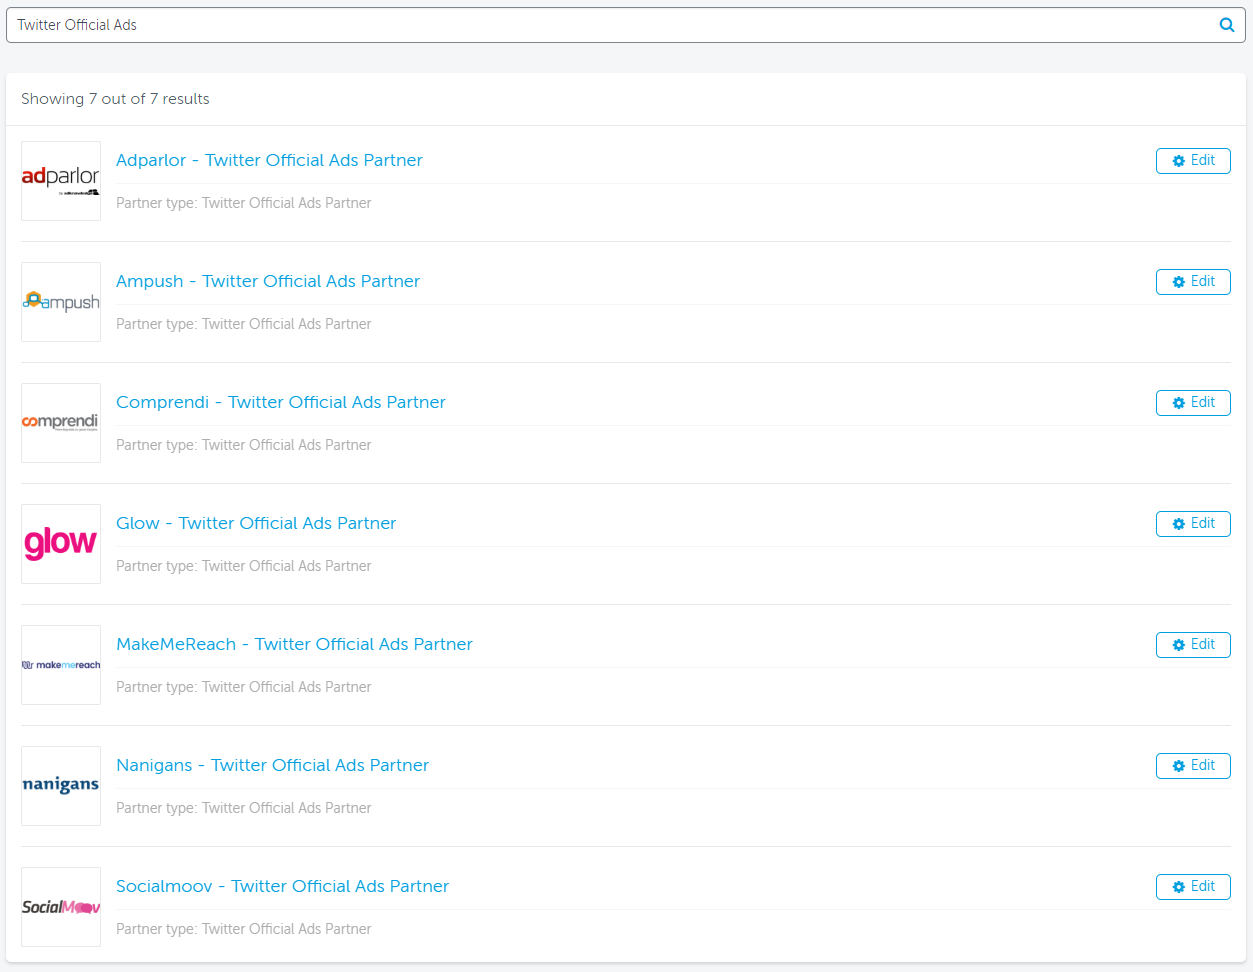Edit the Ampush partner entry
1253x972 pixels.
[1193, 282]
